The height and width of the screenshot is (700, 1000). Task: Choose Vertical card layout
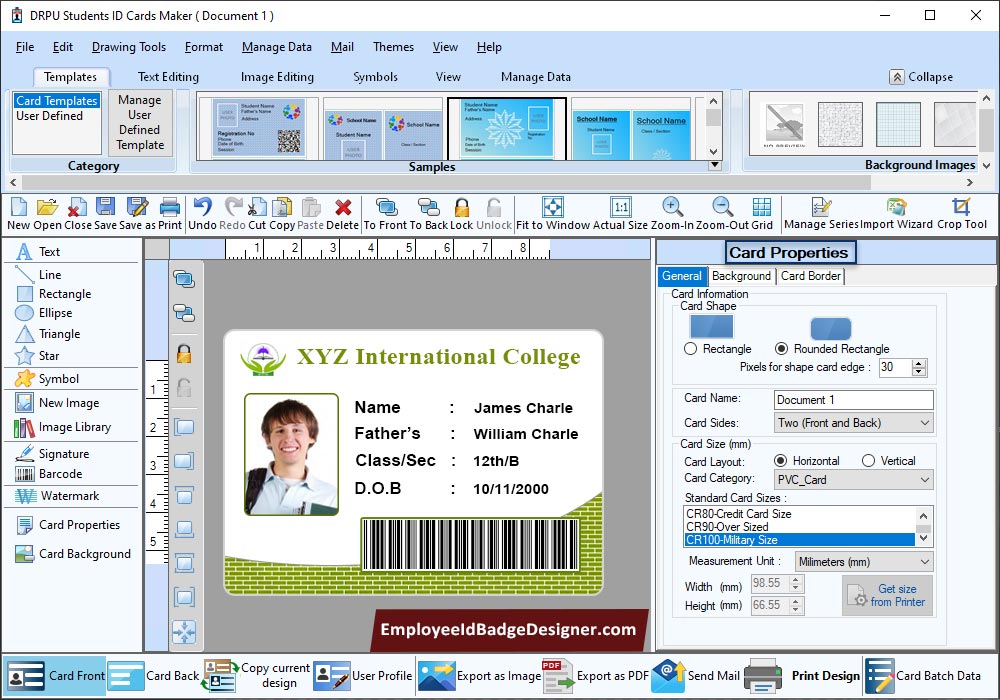pos(868,461)
